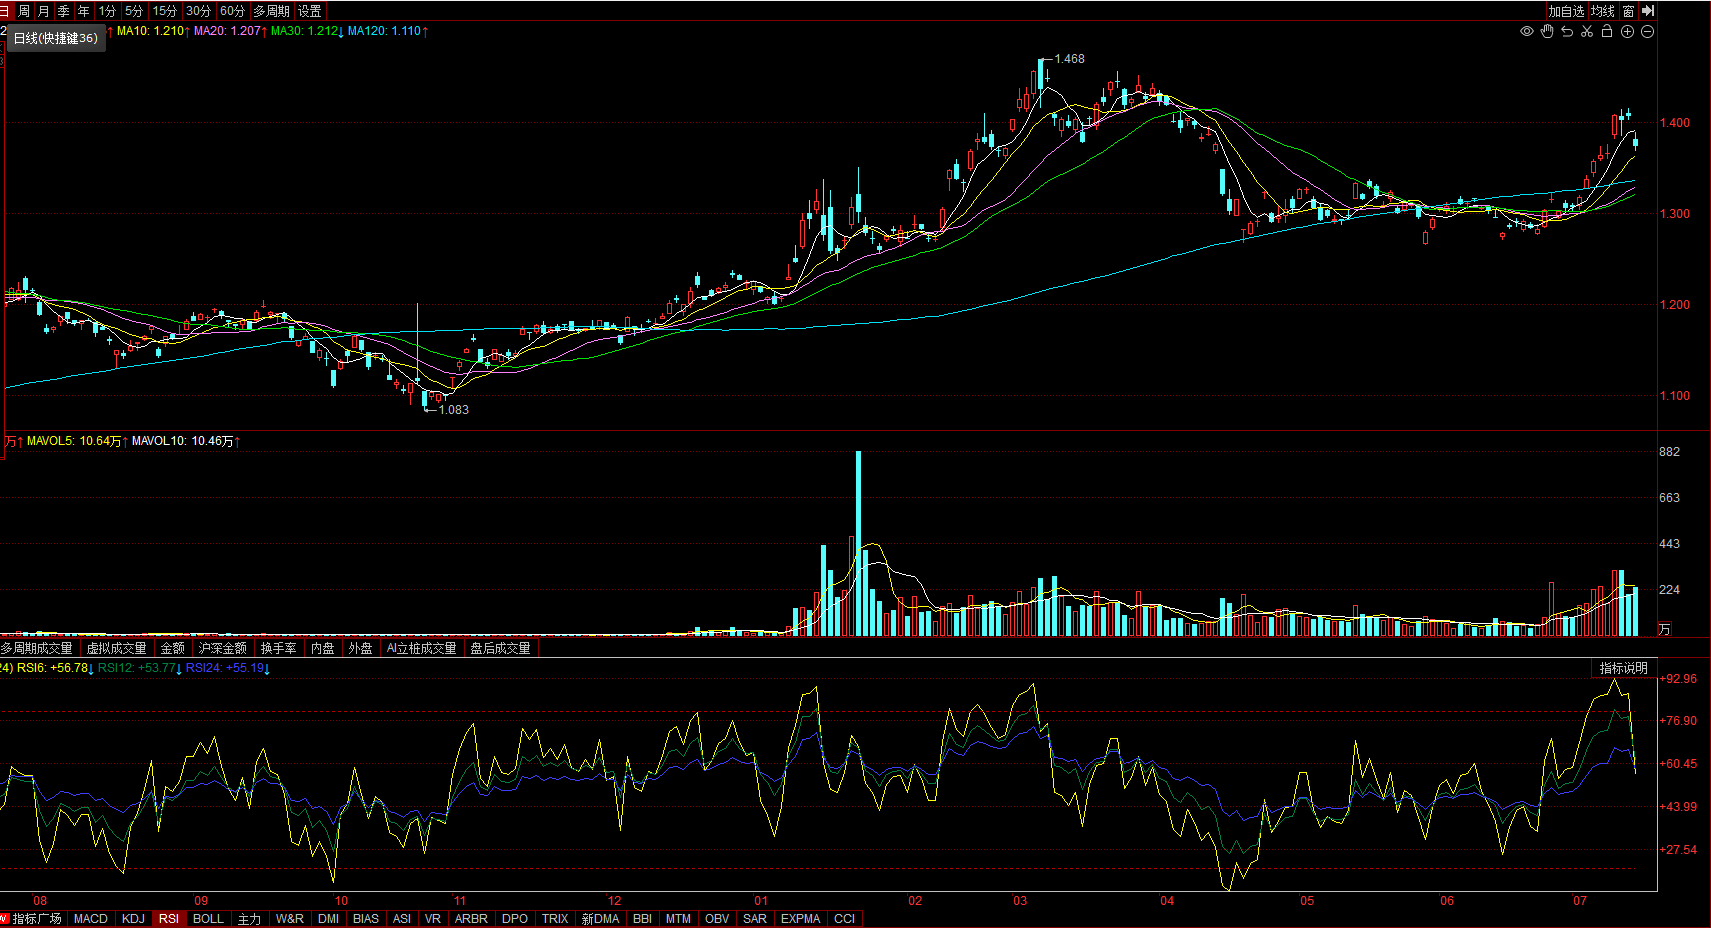The height and width of the screenshot is (928, 1711).
Task: Click the MA20: 1.207 label
Action: tap(228, 31)
